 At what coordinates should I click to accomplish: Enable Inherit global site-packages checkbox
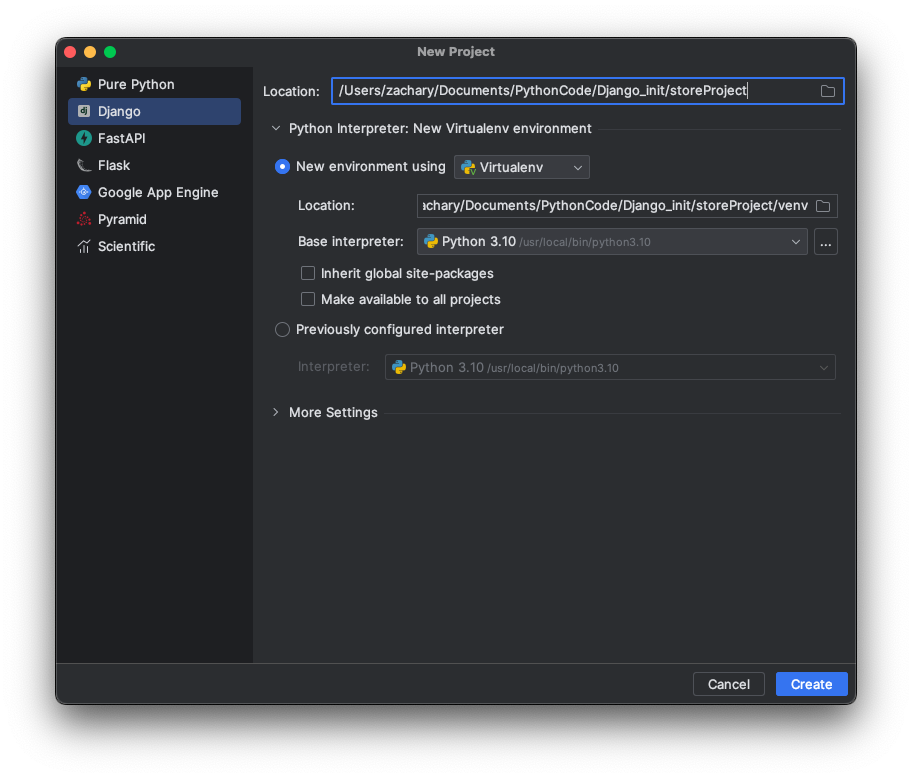(308, 273)
